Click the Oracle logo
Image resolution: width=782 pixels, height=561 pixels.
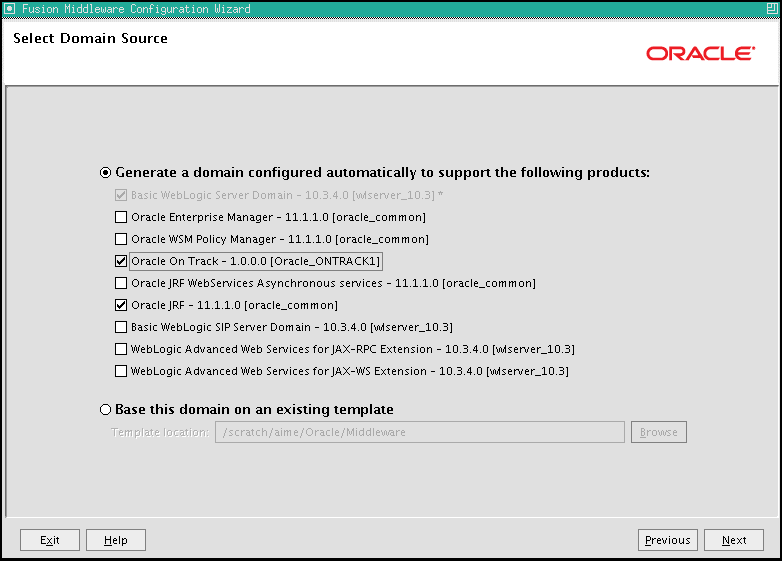701,53
